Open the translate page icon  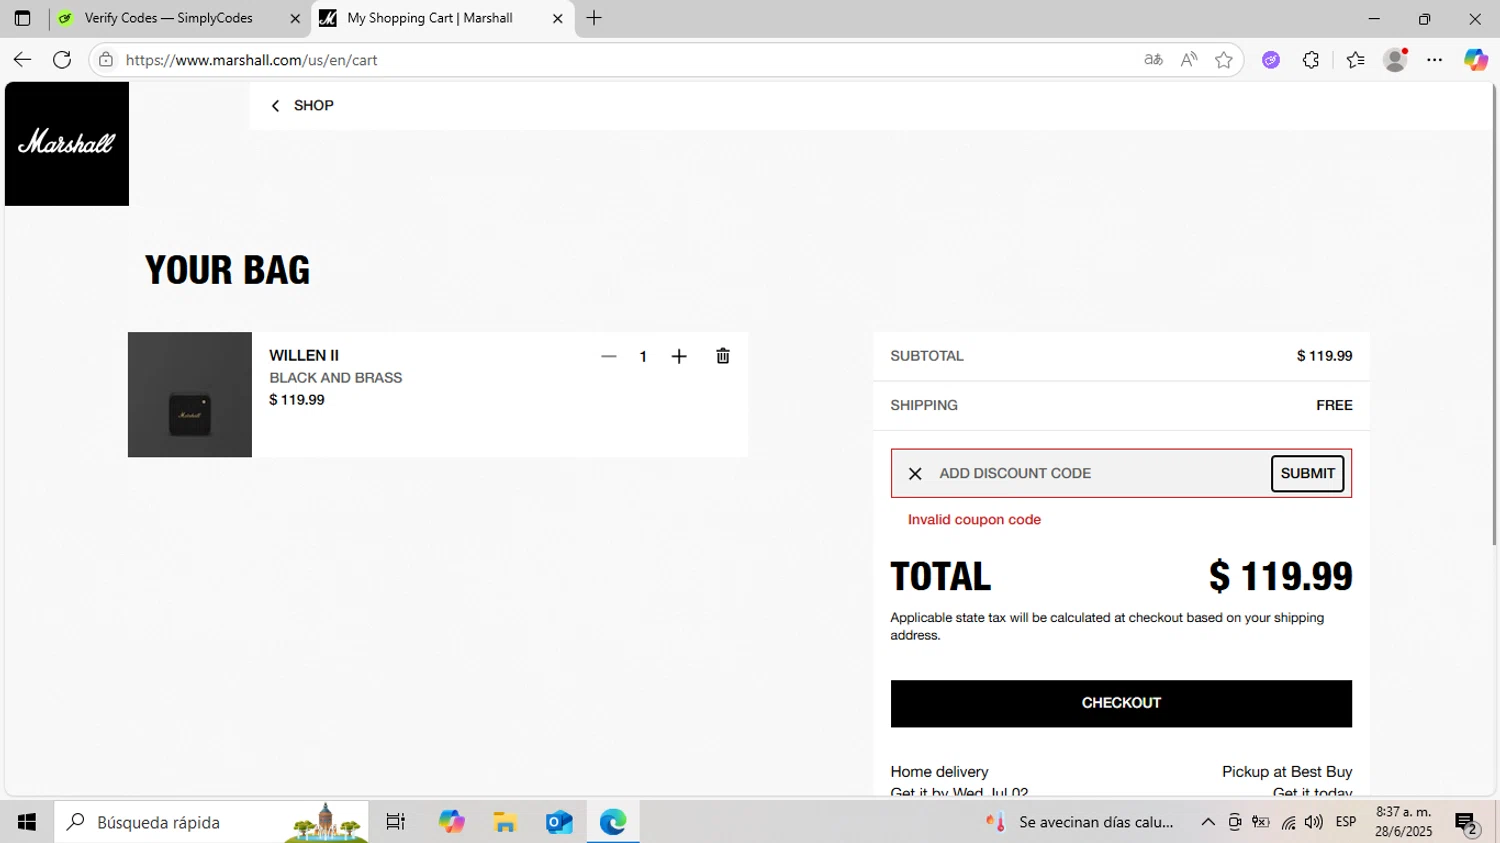[x=1153, y=60]
